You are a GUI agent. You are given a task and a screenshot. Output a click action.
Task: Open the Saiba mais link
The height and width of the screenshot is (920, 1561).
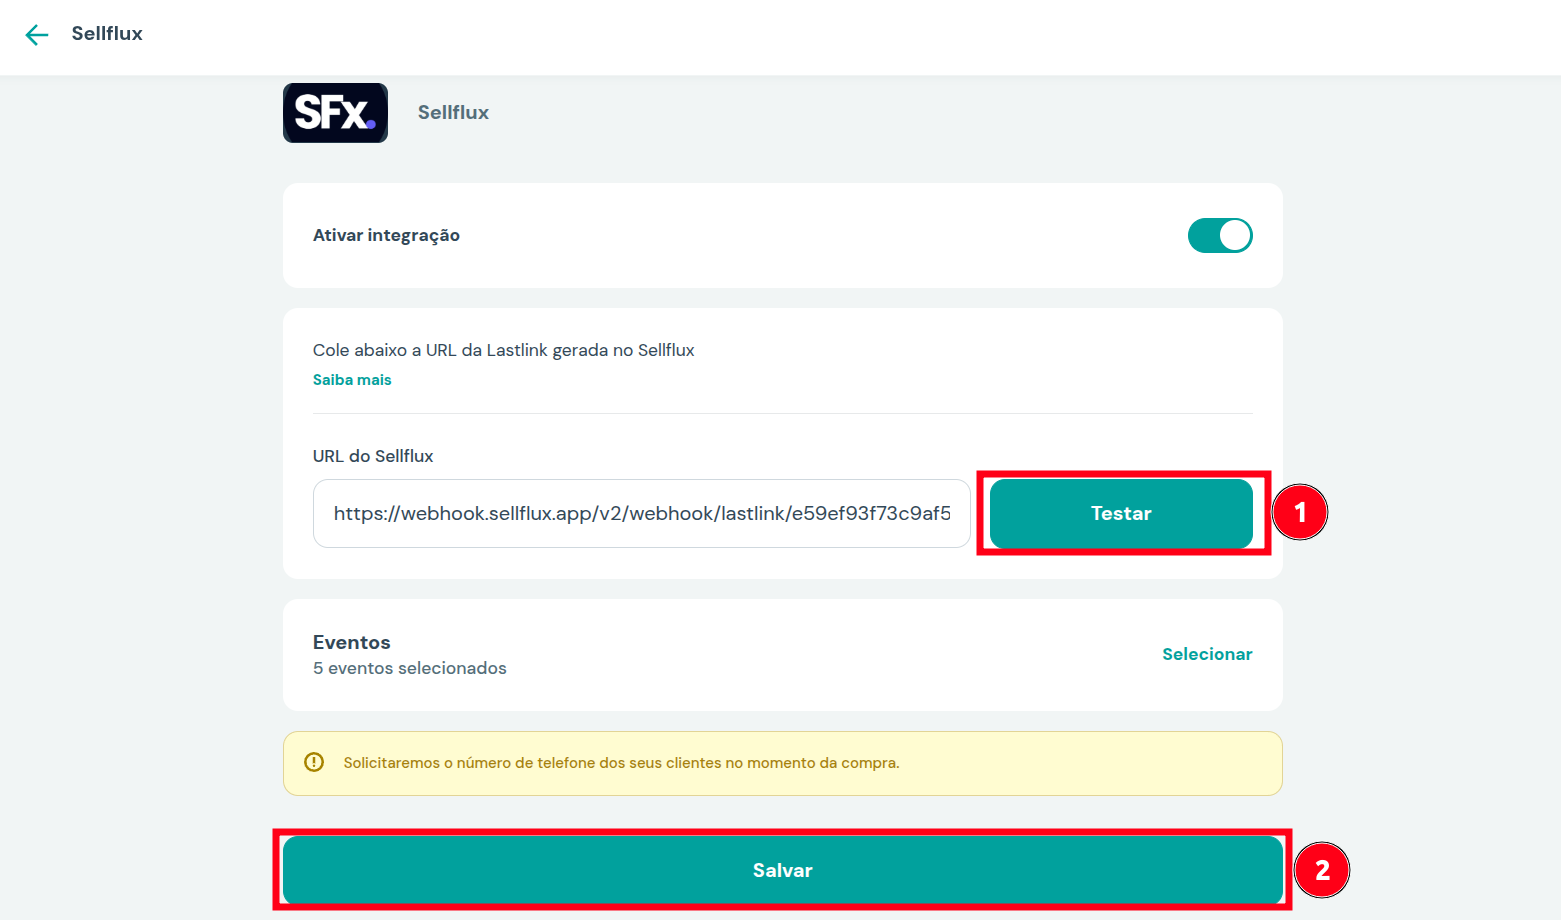(352, 380)
